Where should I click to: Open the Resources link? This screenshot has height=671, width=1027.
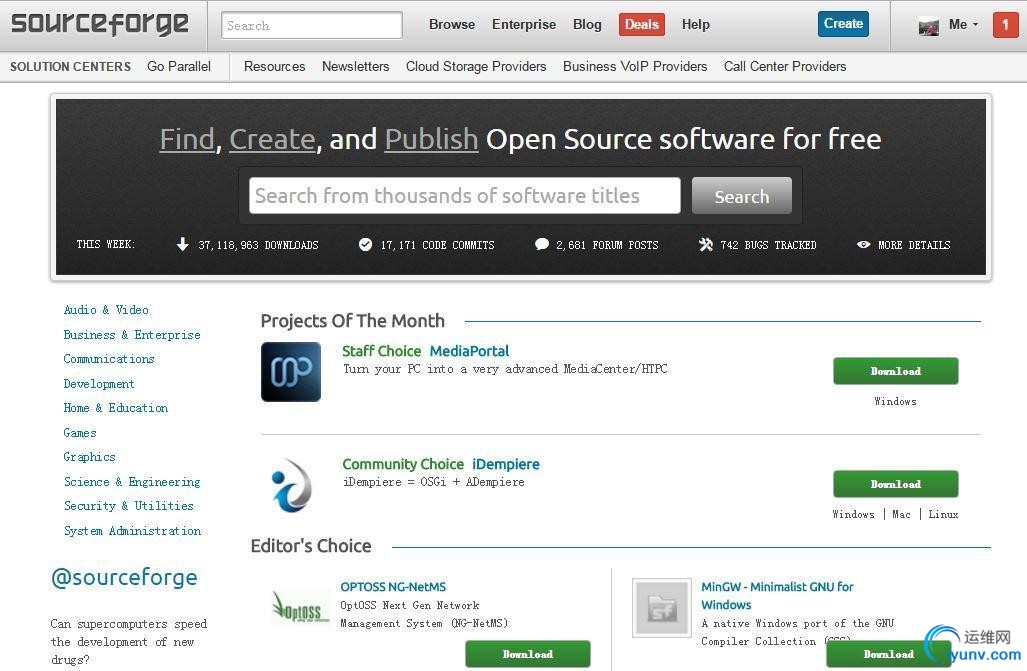[x=274, y=66]
